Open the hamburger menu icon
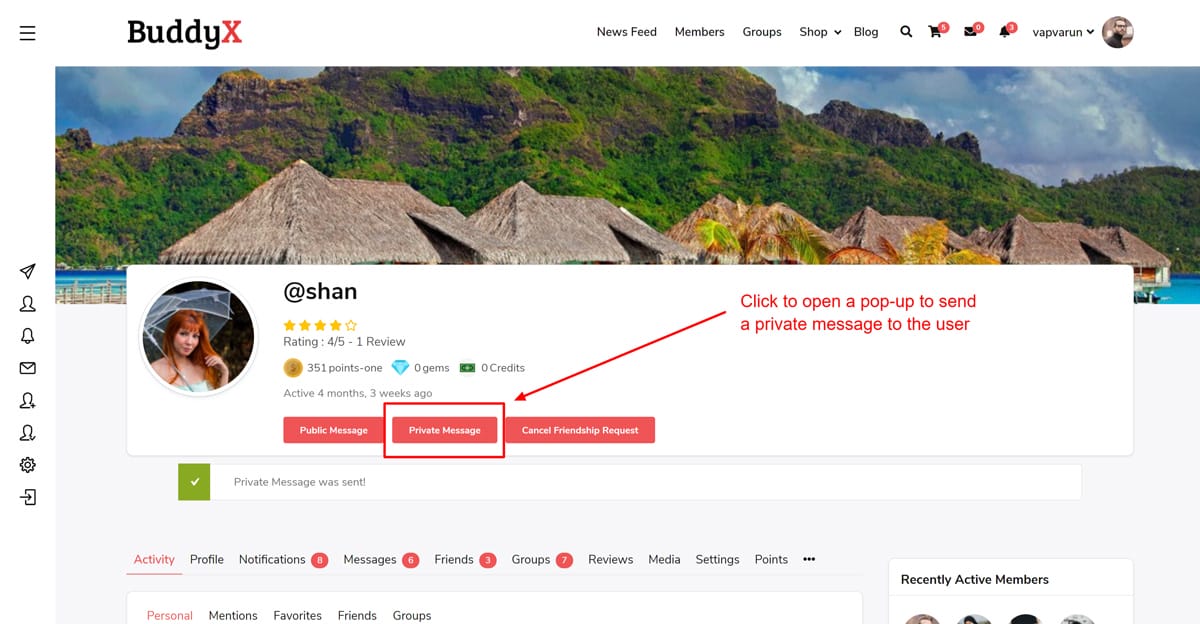 (x=27, y=33)
